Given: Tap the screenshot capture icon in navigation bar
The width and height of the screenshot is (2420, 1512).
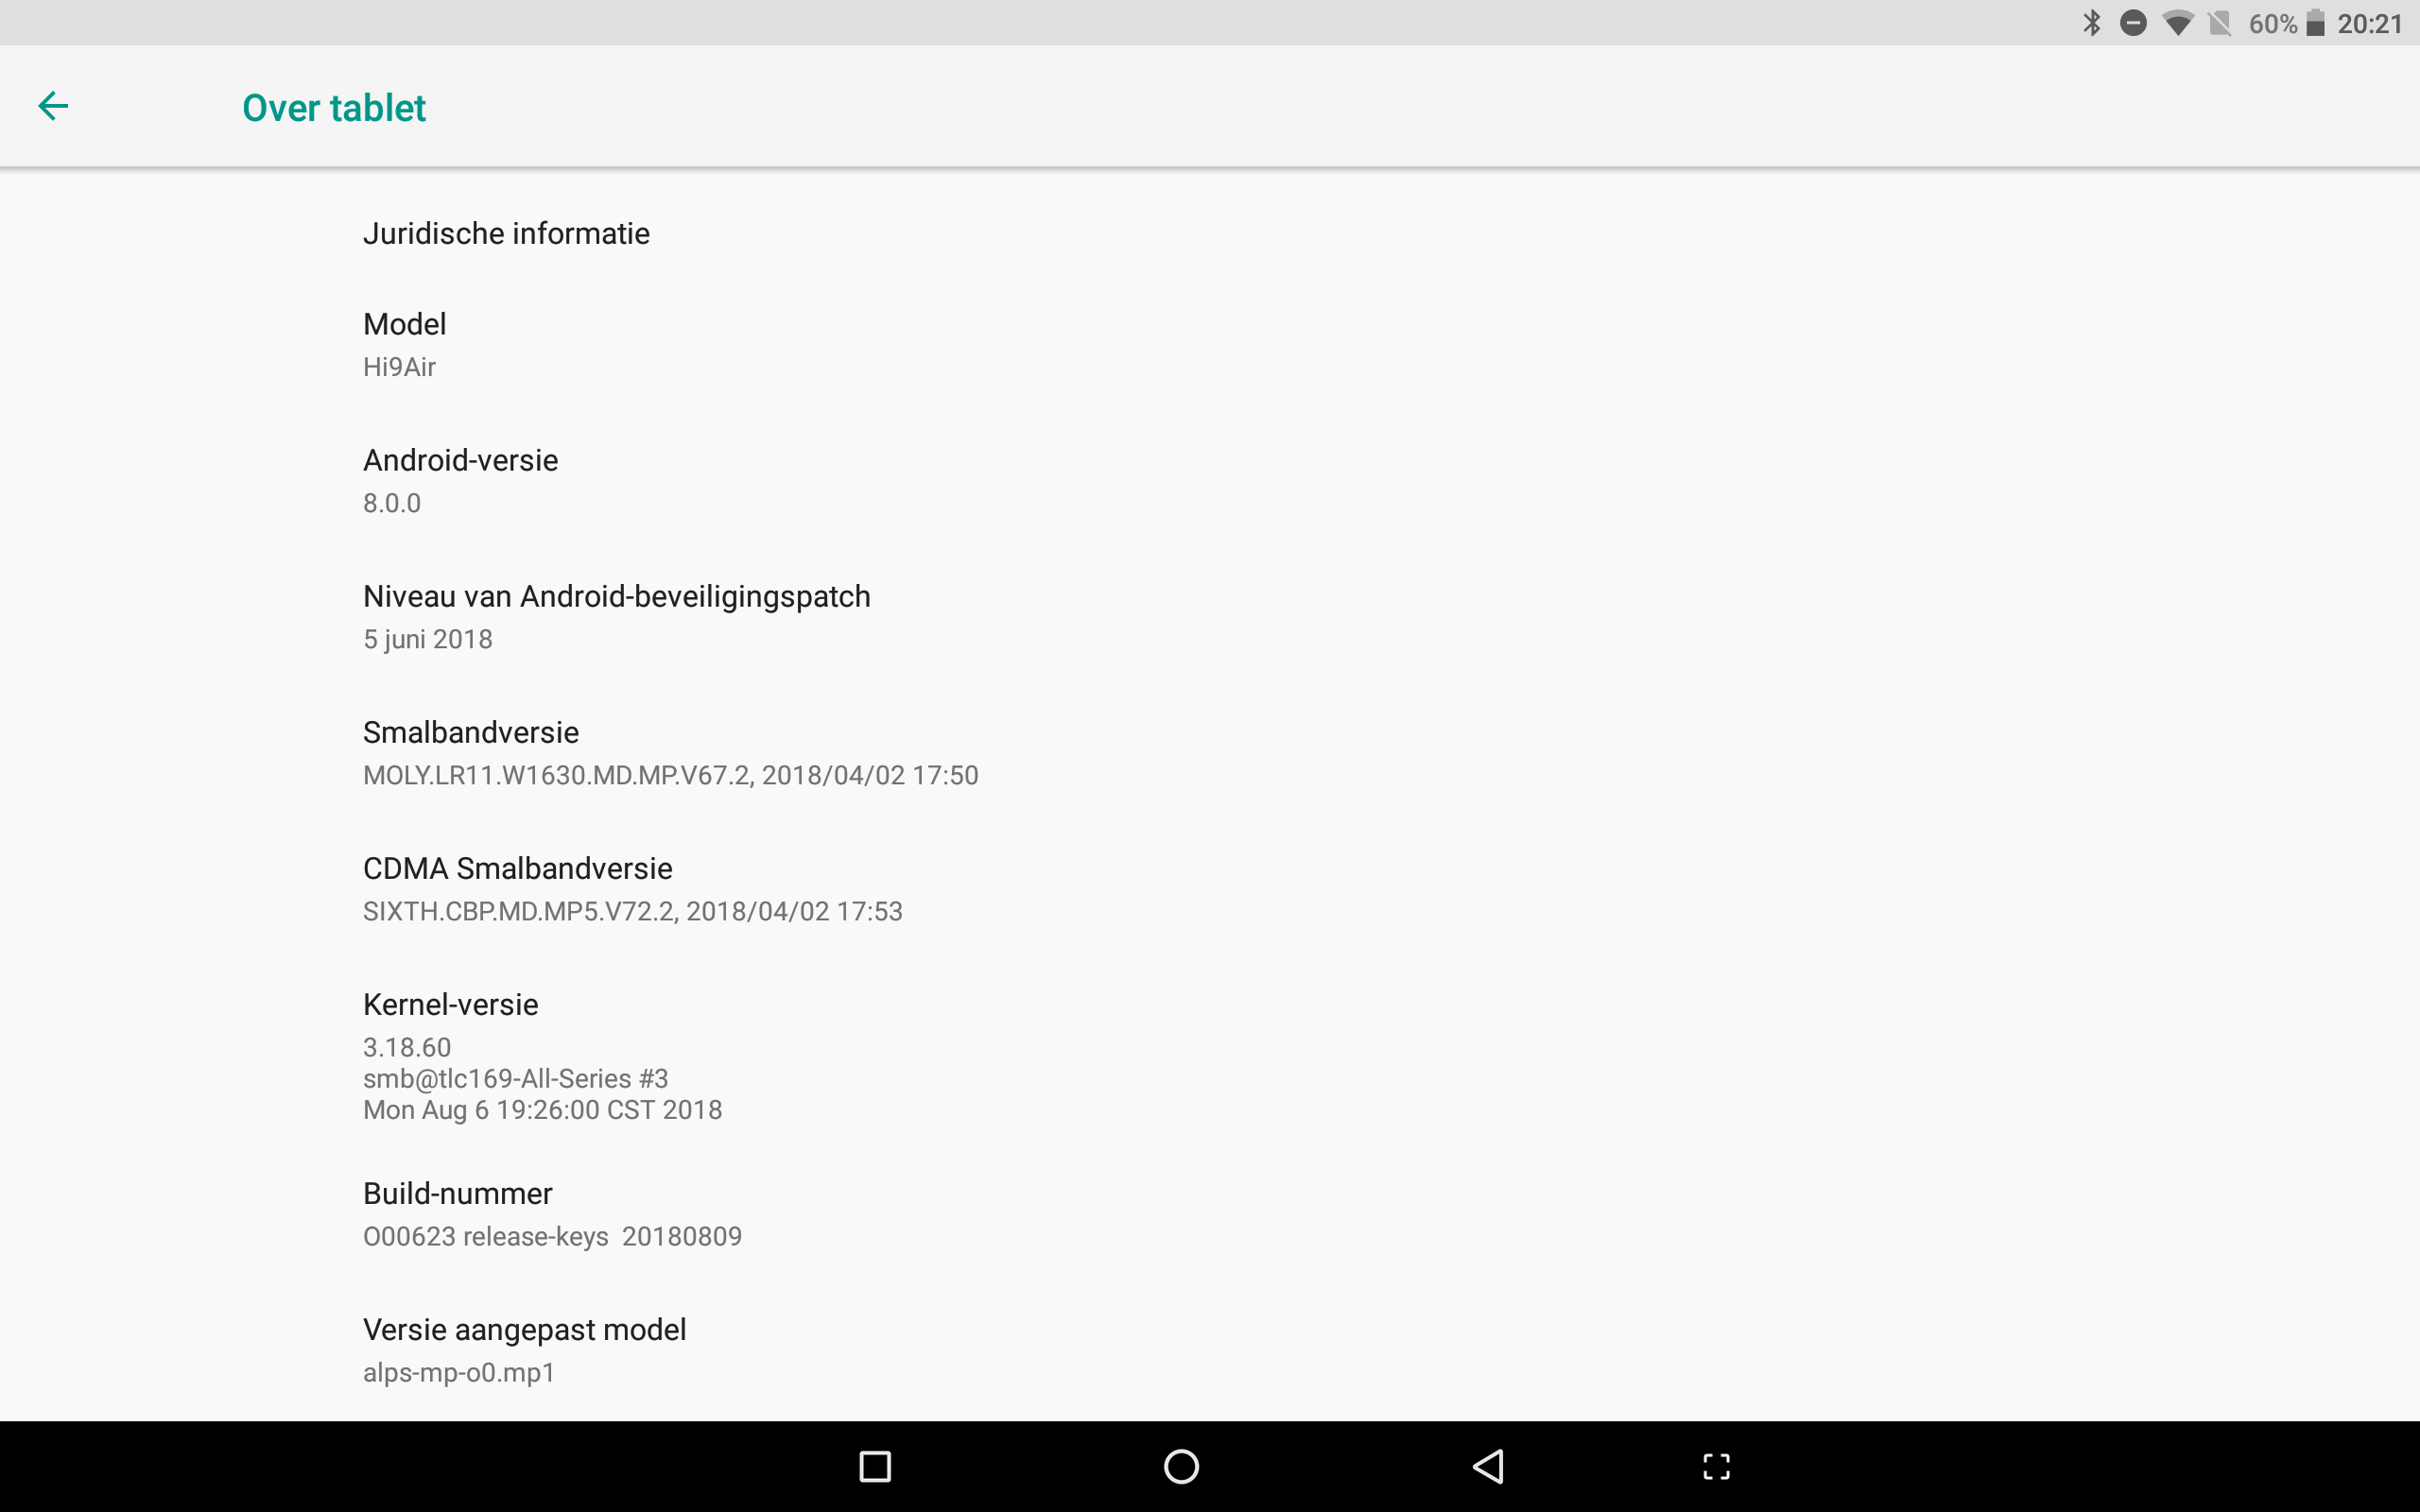Looking at the screenshot, I should click(1716, 1466).
